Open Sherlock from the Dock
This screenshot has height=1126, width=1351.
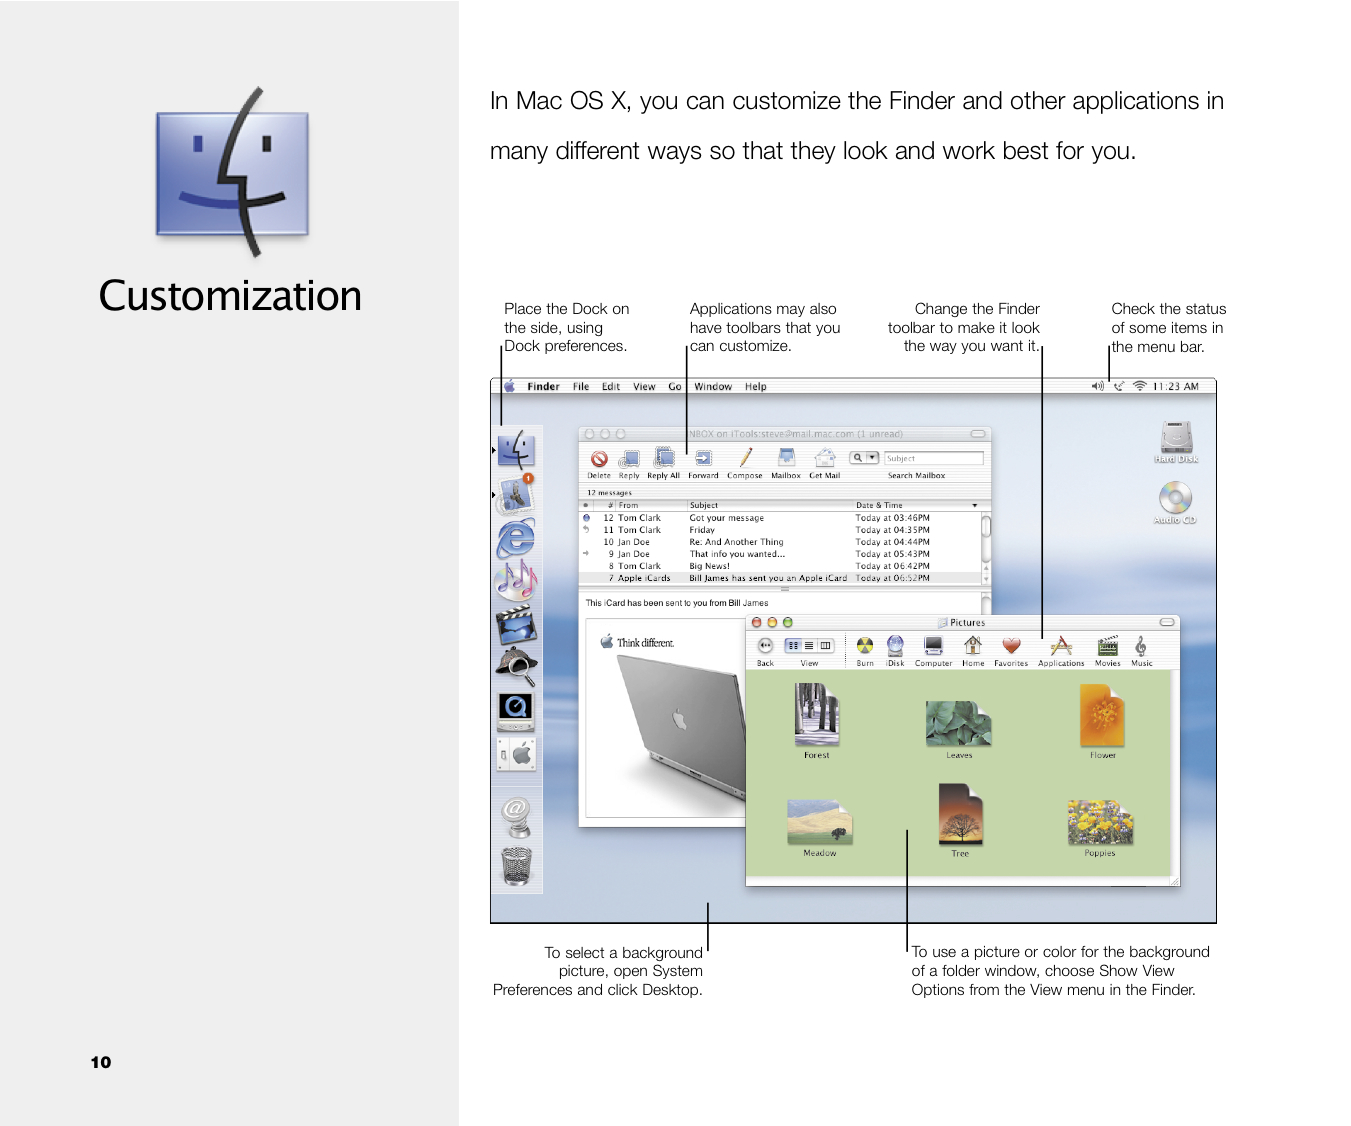[516, 667]
